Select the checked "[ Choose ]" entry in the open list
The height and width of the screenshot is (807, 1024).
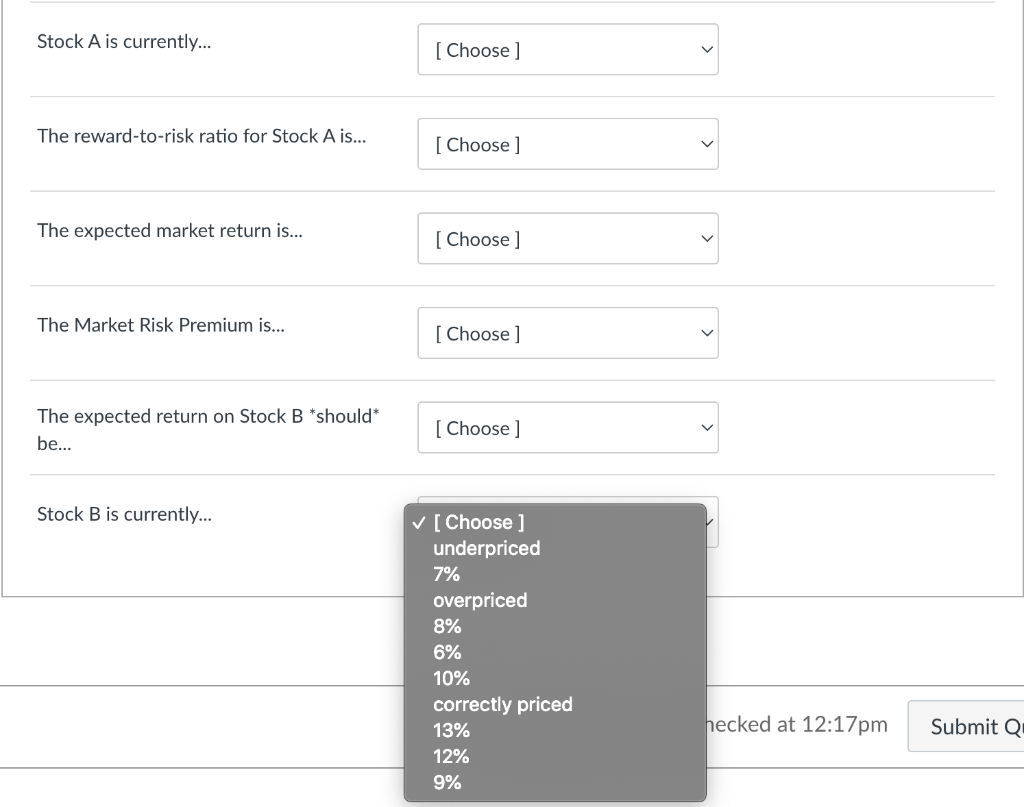(x=478, y=522)
